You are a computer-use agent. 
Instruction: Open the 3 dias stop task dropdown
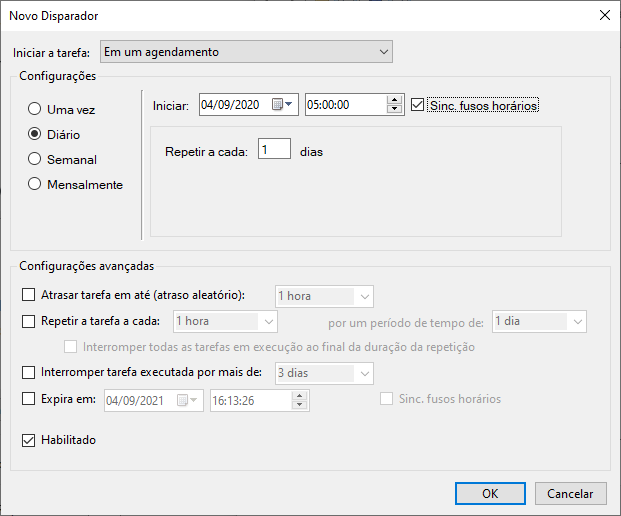point(324,373)
